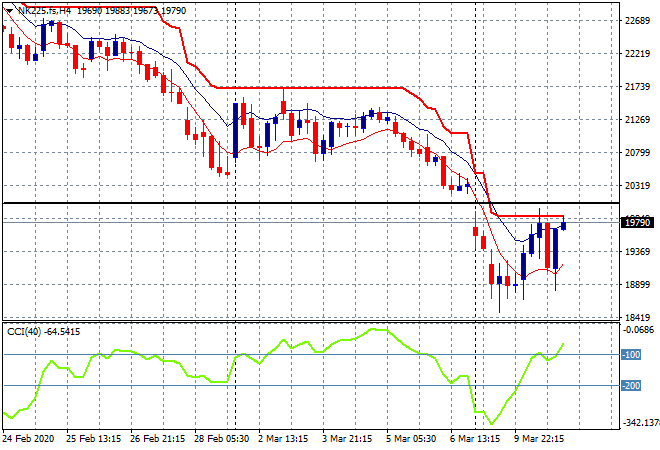Viewport: 660px width, 450px height.
Task: Click the CCI(40) indicator label
Action: coord(44,331)
